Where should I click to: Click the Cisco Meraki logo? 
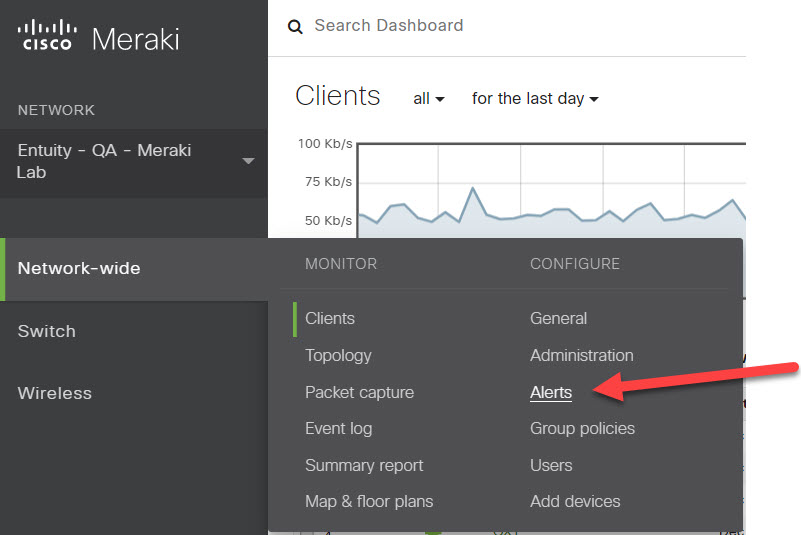[x=99, y=37]
